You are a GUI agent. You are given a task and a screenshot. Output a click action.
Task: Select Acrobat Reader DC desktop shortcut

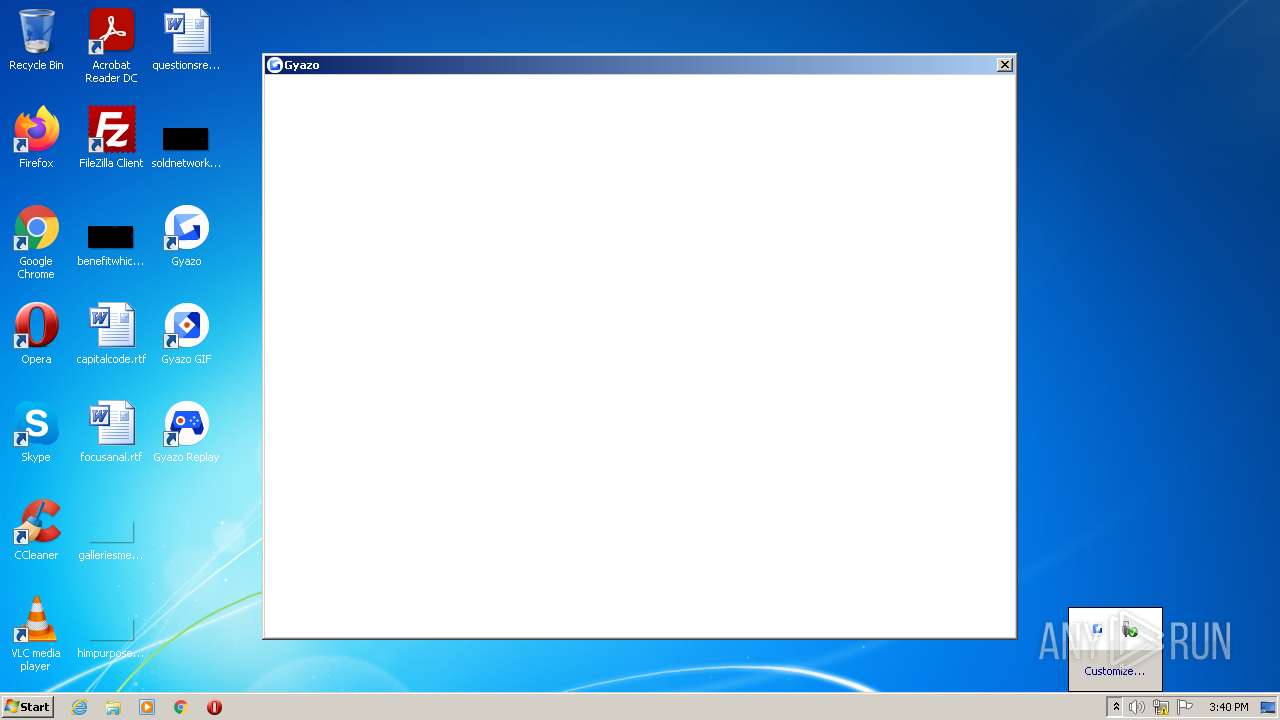click(111, 46)
